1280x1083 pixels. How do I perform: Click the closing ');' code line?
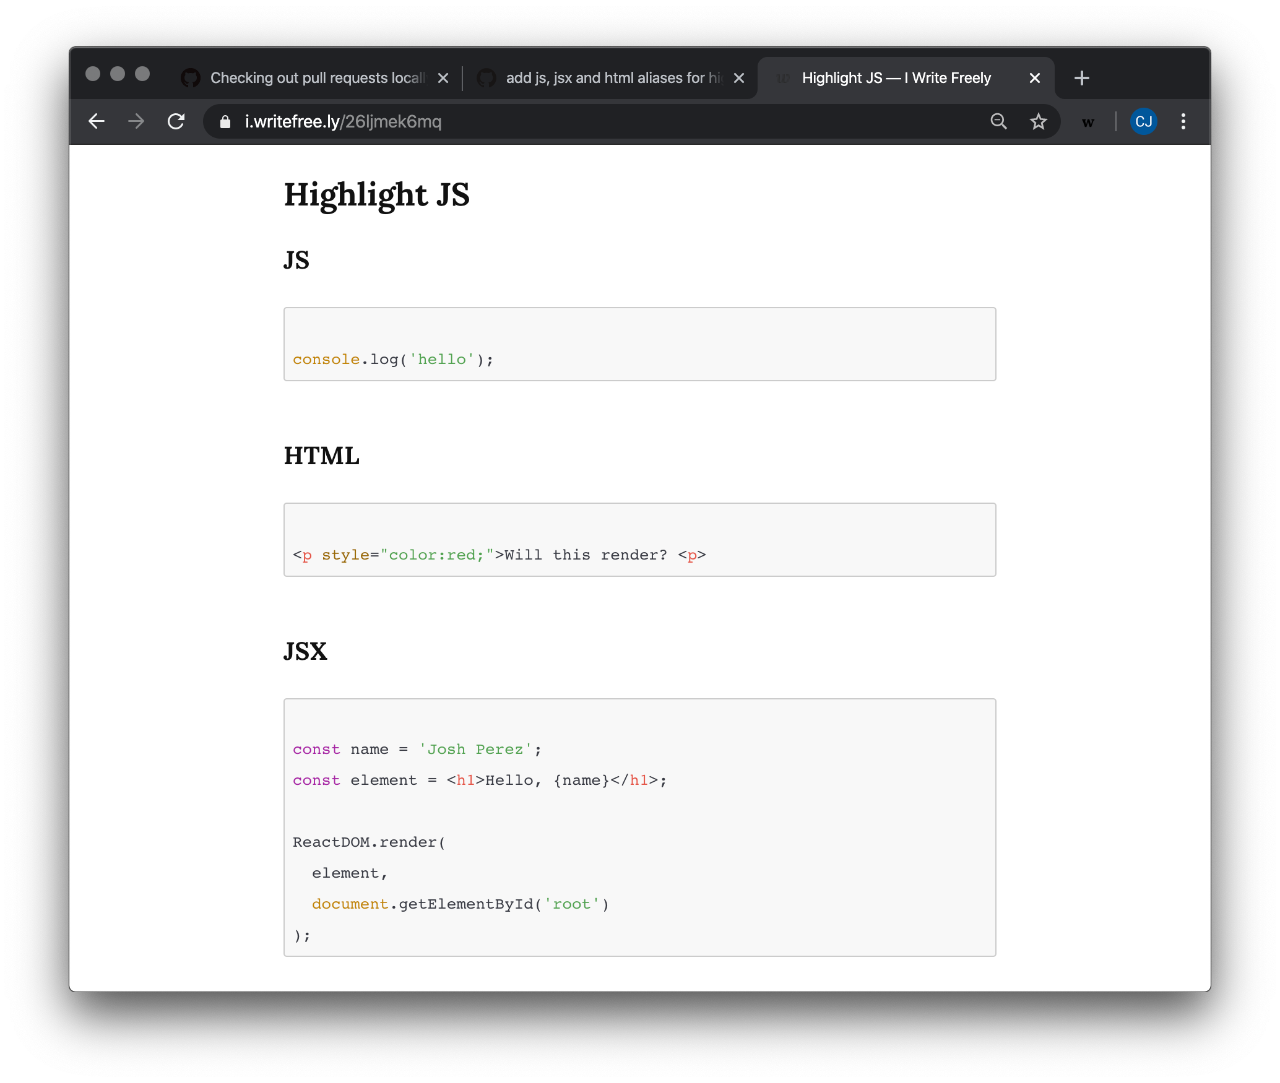click(302, 935)
